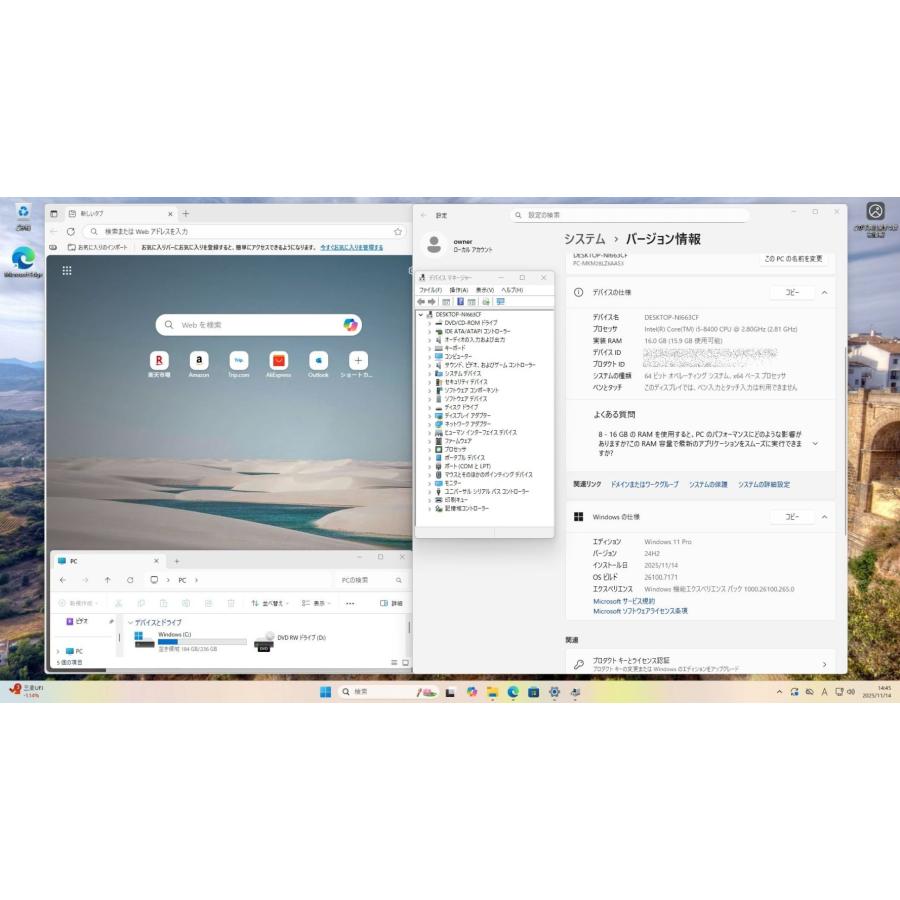Open the apps grid on Edge new tab
900x900 pixels.
coord(67,270)
